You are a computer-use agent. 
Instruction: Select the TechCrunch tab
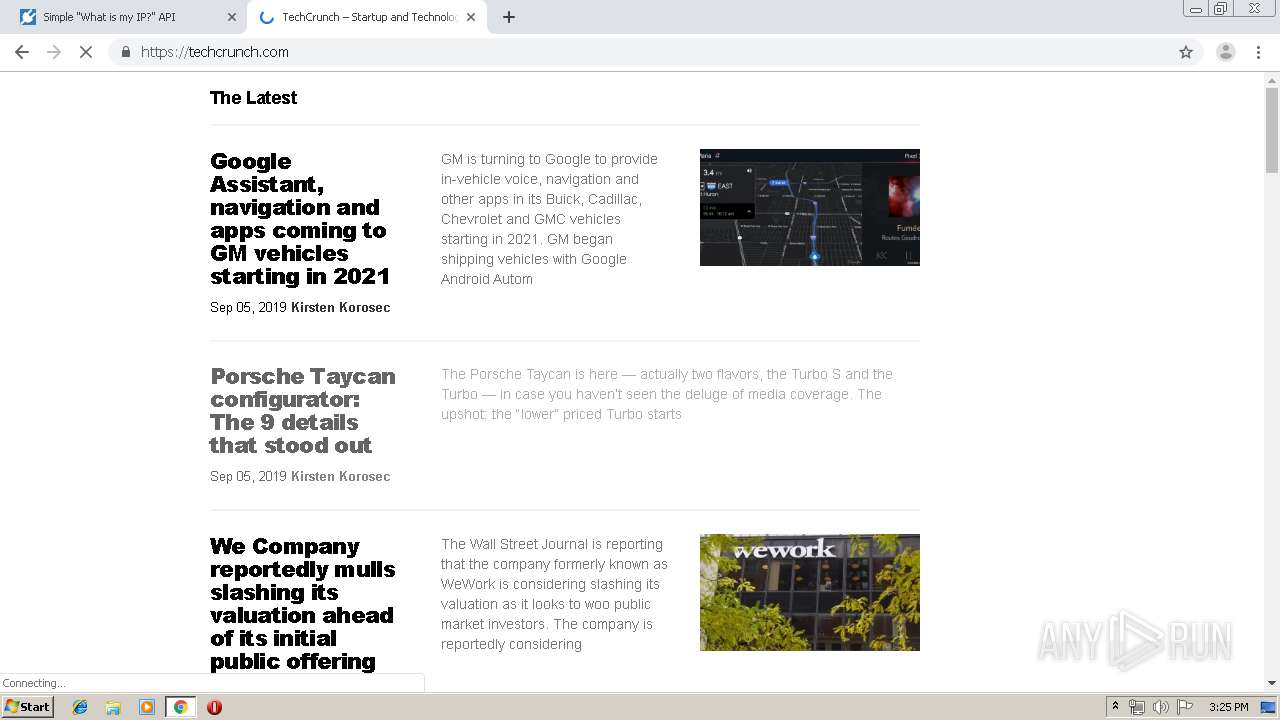(367, 17)
